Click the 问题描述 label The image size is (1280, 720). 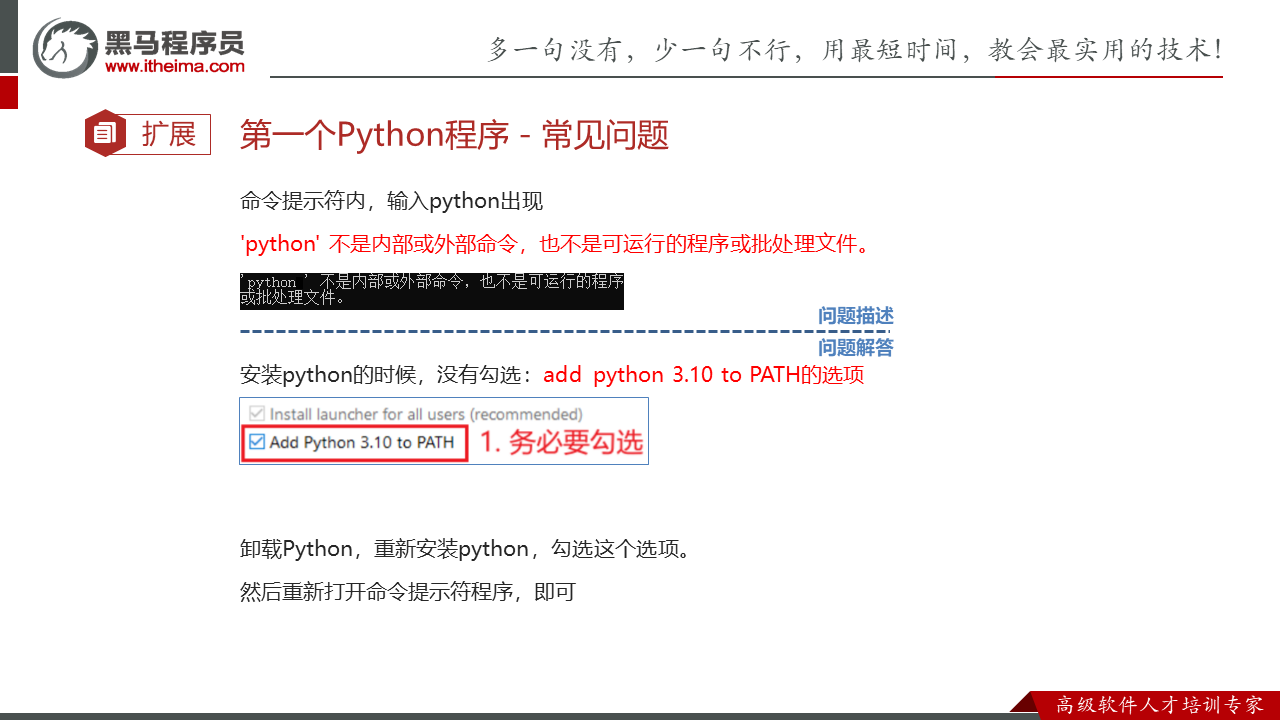[x=855, y=316]
